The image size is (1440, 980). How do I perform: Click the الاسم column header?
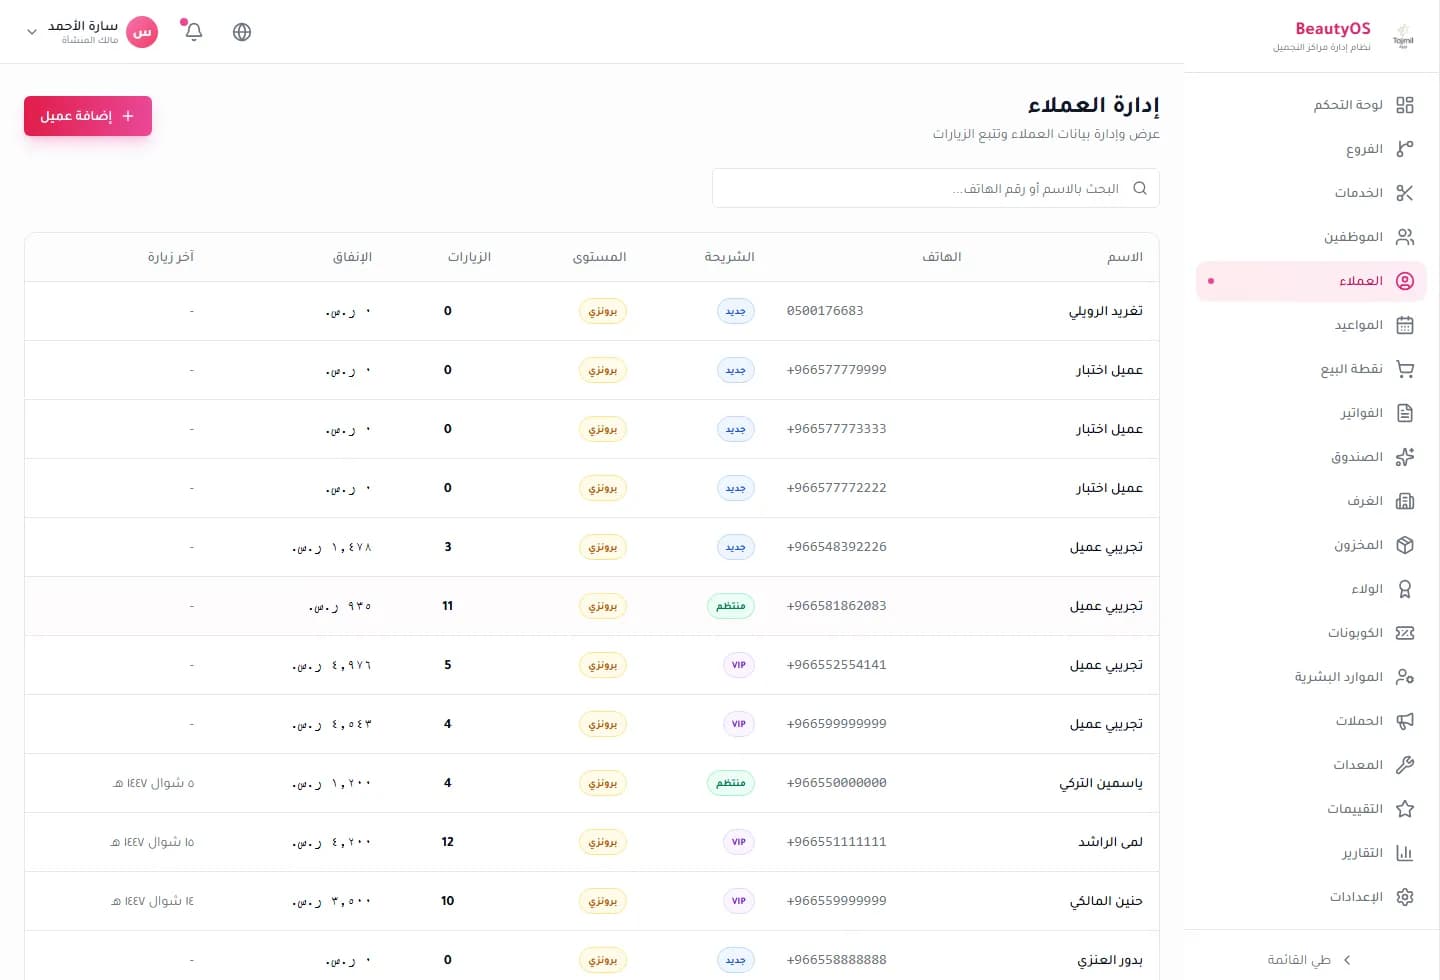[1125, 257]
